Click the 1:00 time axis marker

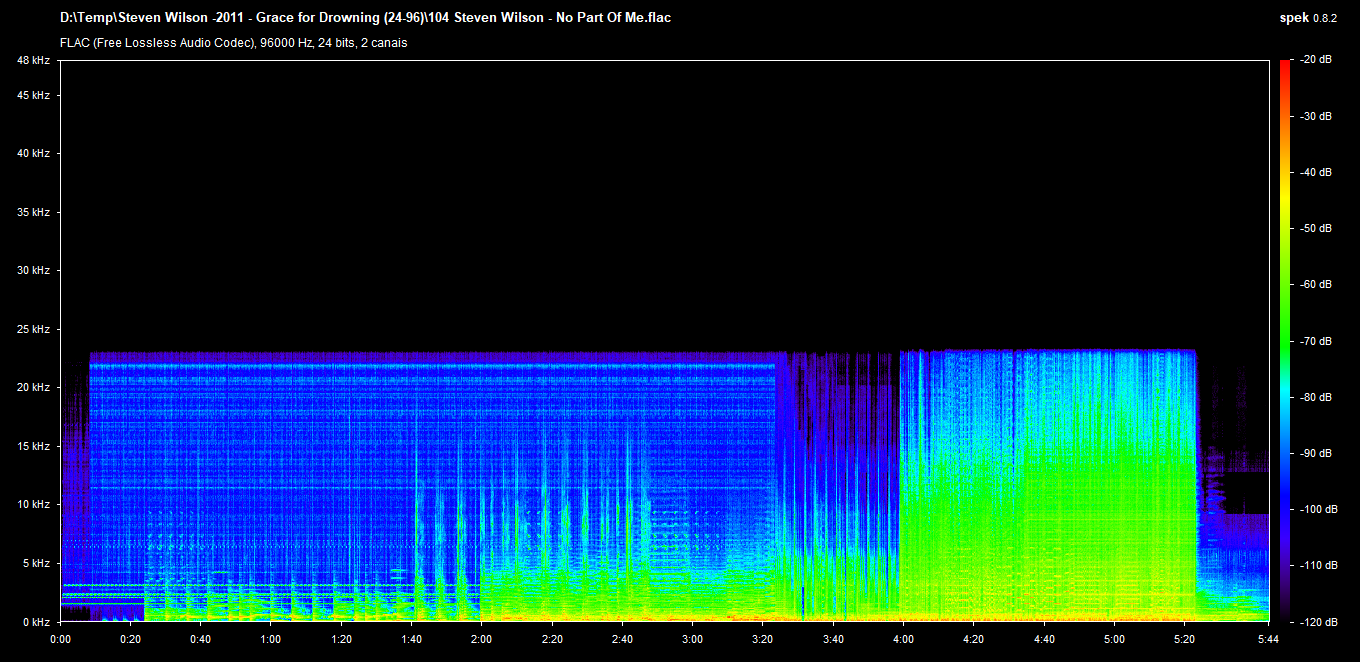270,639
